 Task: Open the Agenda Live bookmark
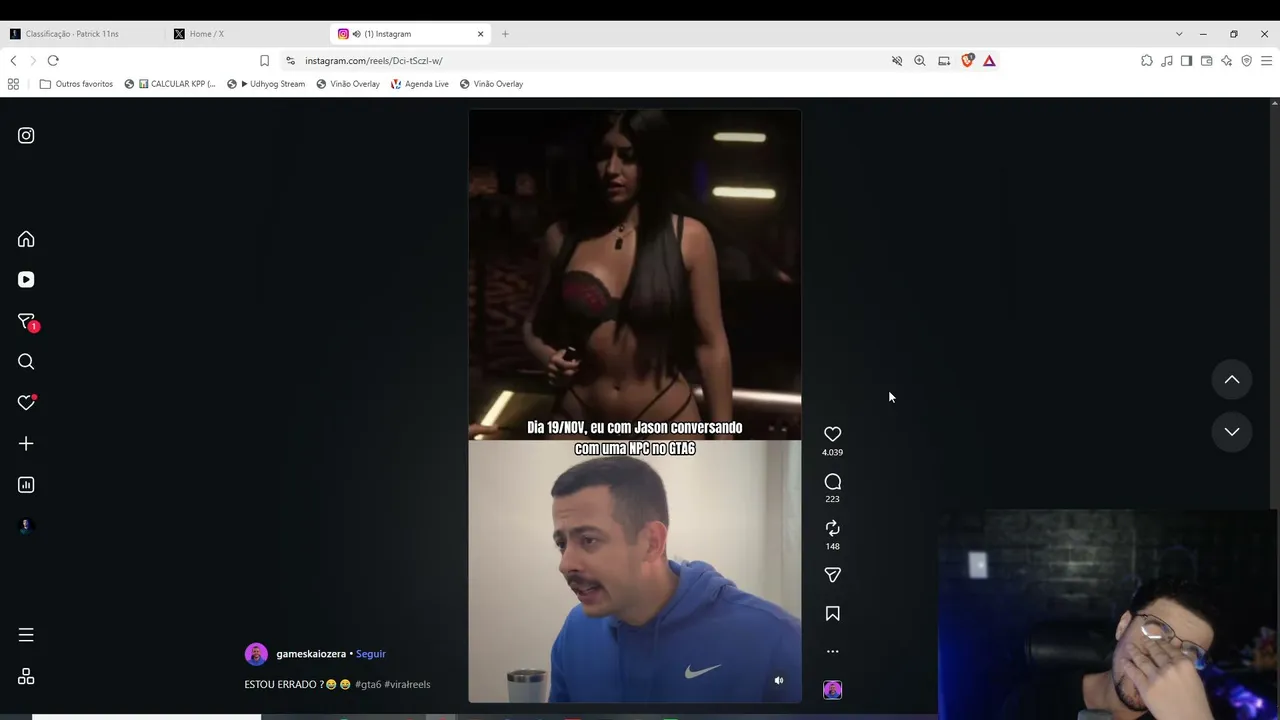tap(419, 84)
